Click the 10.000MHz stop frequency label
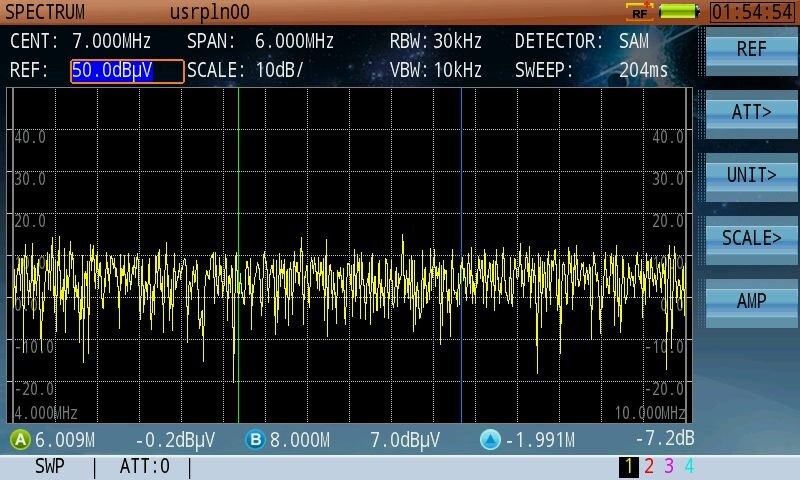 (x=650, y=413)
